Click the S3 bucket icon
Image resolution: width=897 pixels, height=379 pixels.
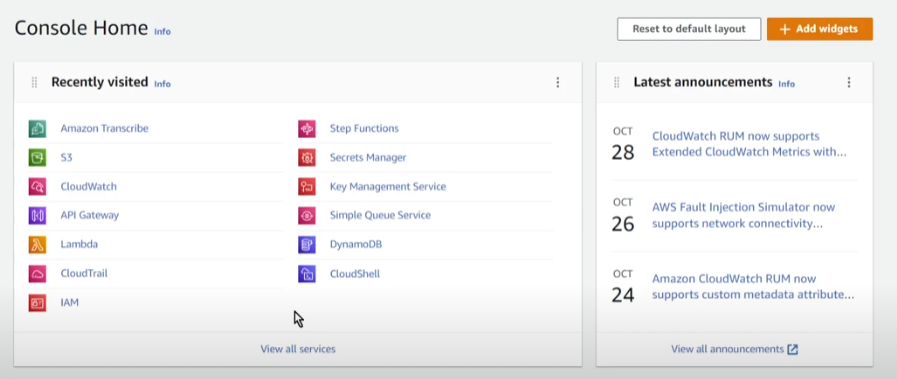pyautogui.click(x=37, y=157)
